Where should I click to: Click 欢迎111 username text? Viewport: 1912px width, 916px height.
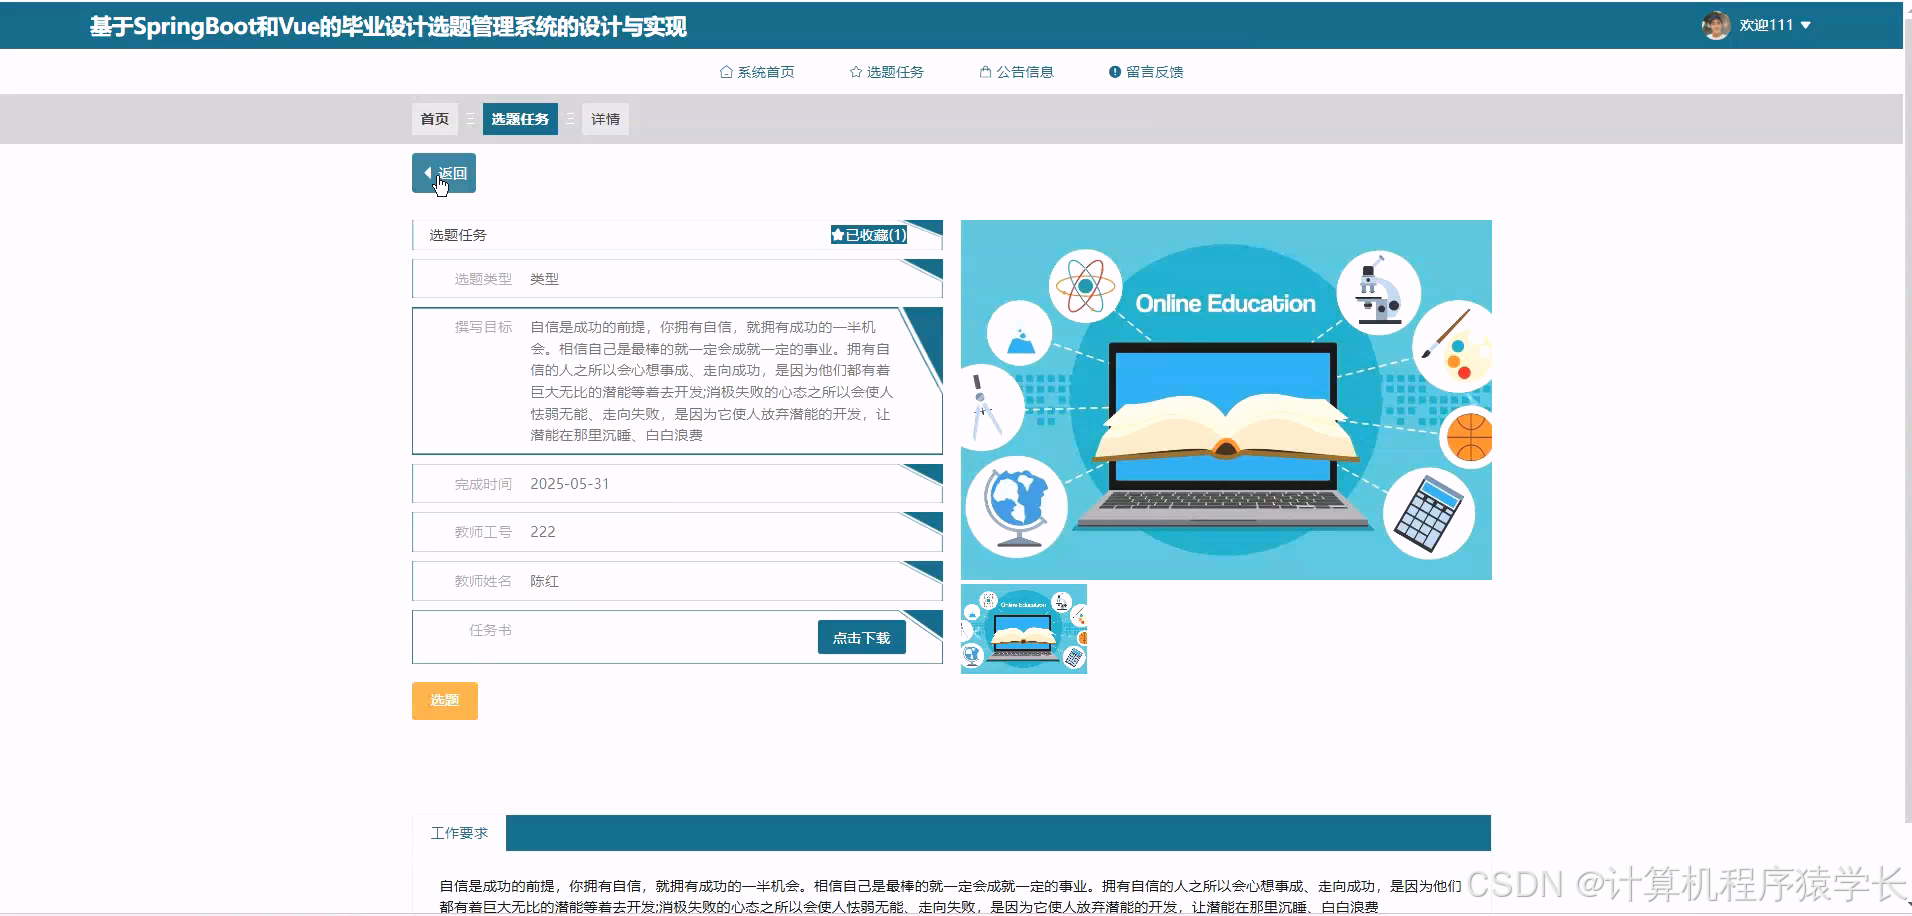[1766, 25]
